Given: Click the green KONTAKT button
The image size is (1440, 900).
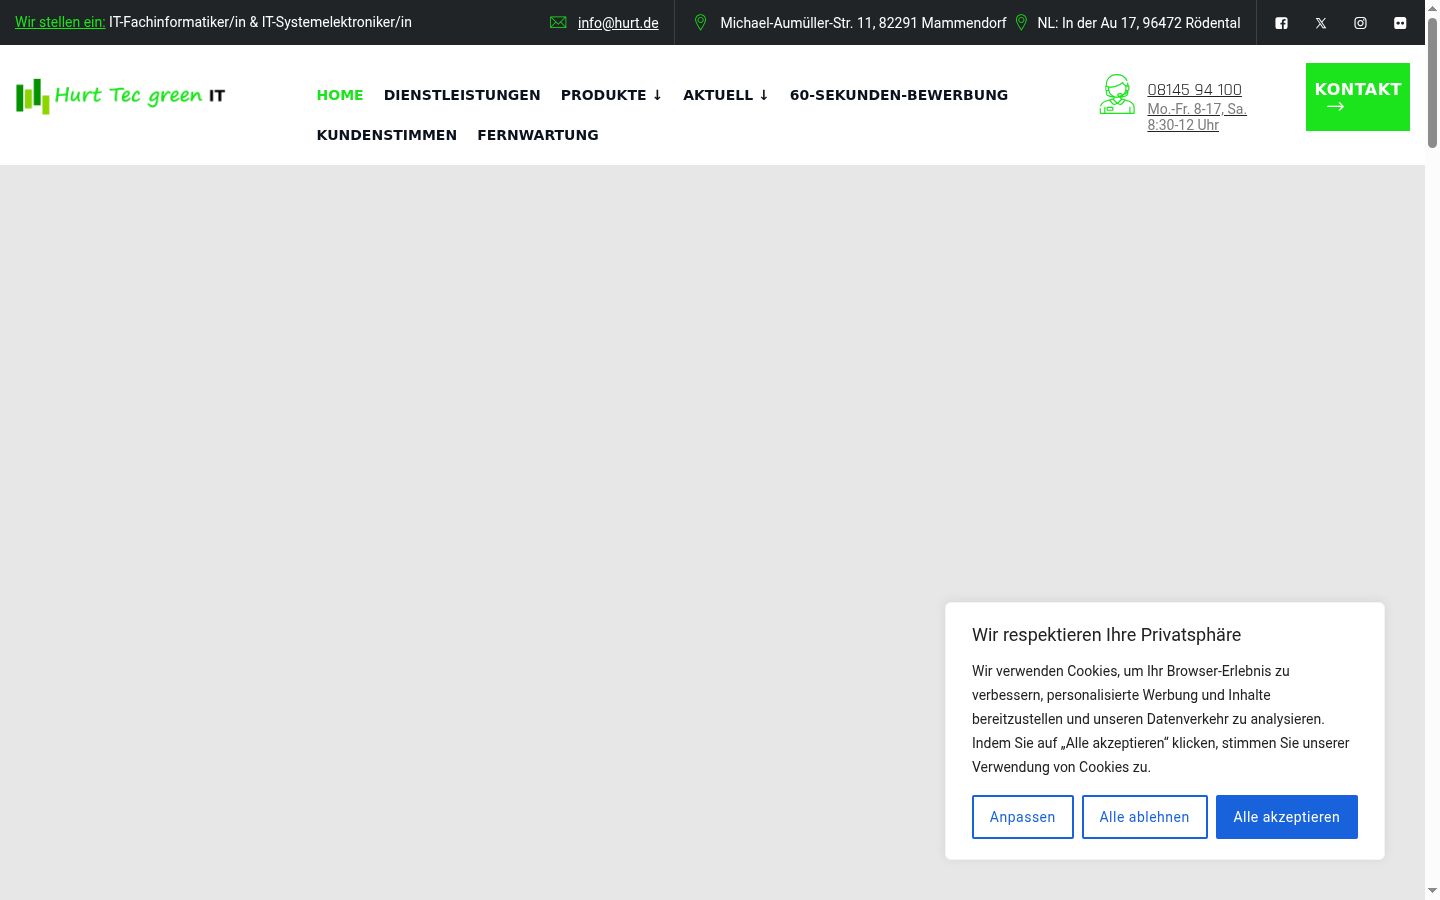Looking at the screenshot, I should (x=1358, y=97).
